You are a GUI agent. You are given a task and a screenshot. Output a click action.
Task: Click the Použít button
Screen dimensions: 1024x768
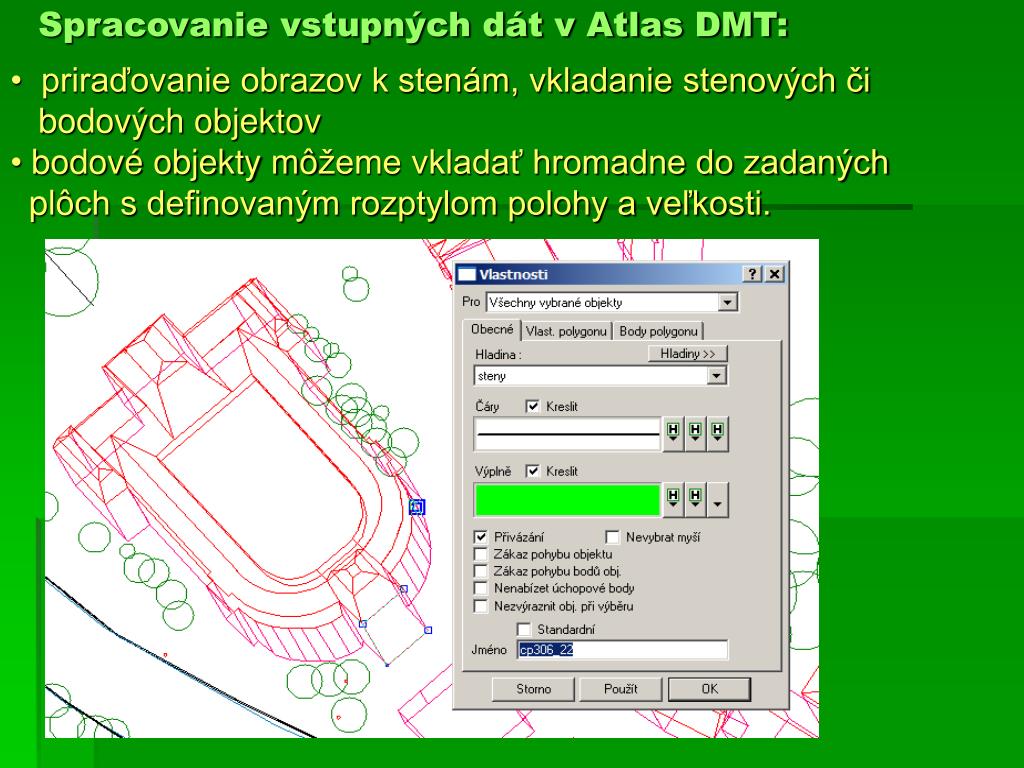[620, 689]
